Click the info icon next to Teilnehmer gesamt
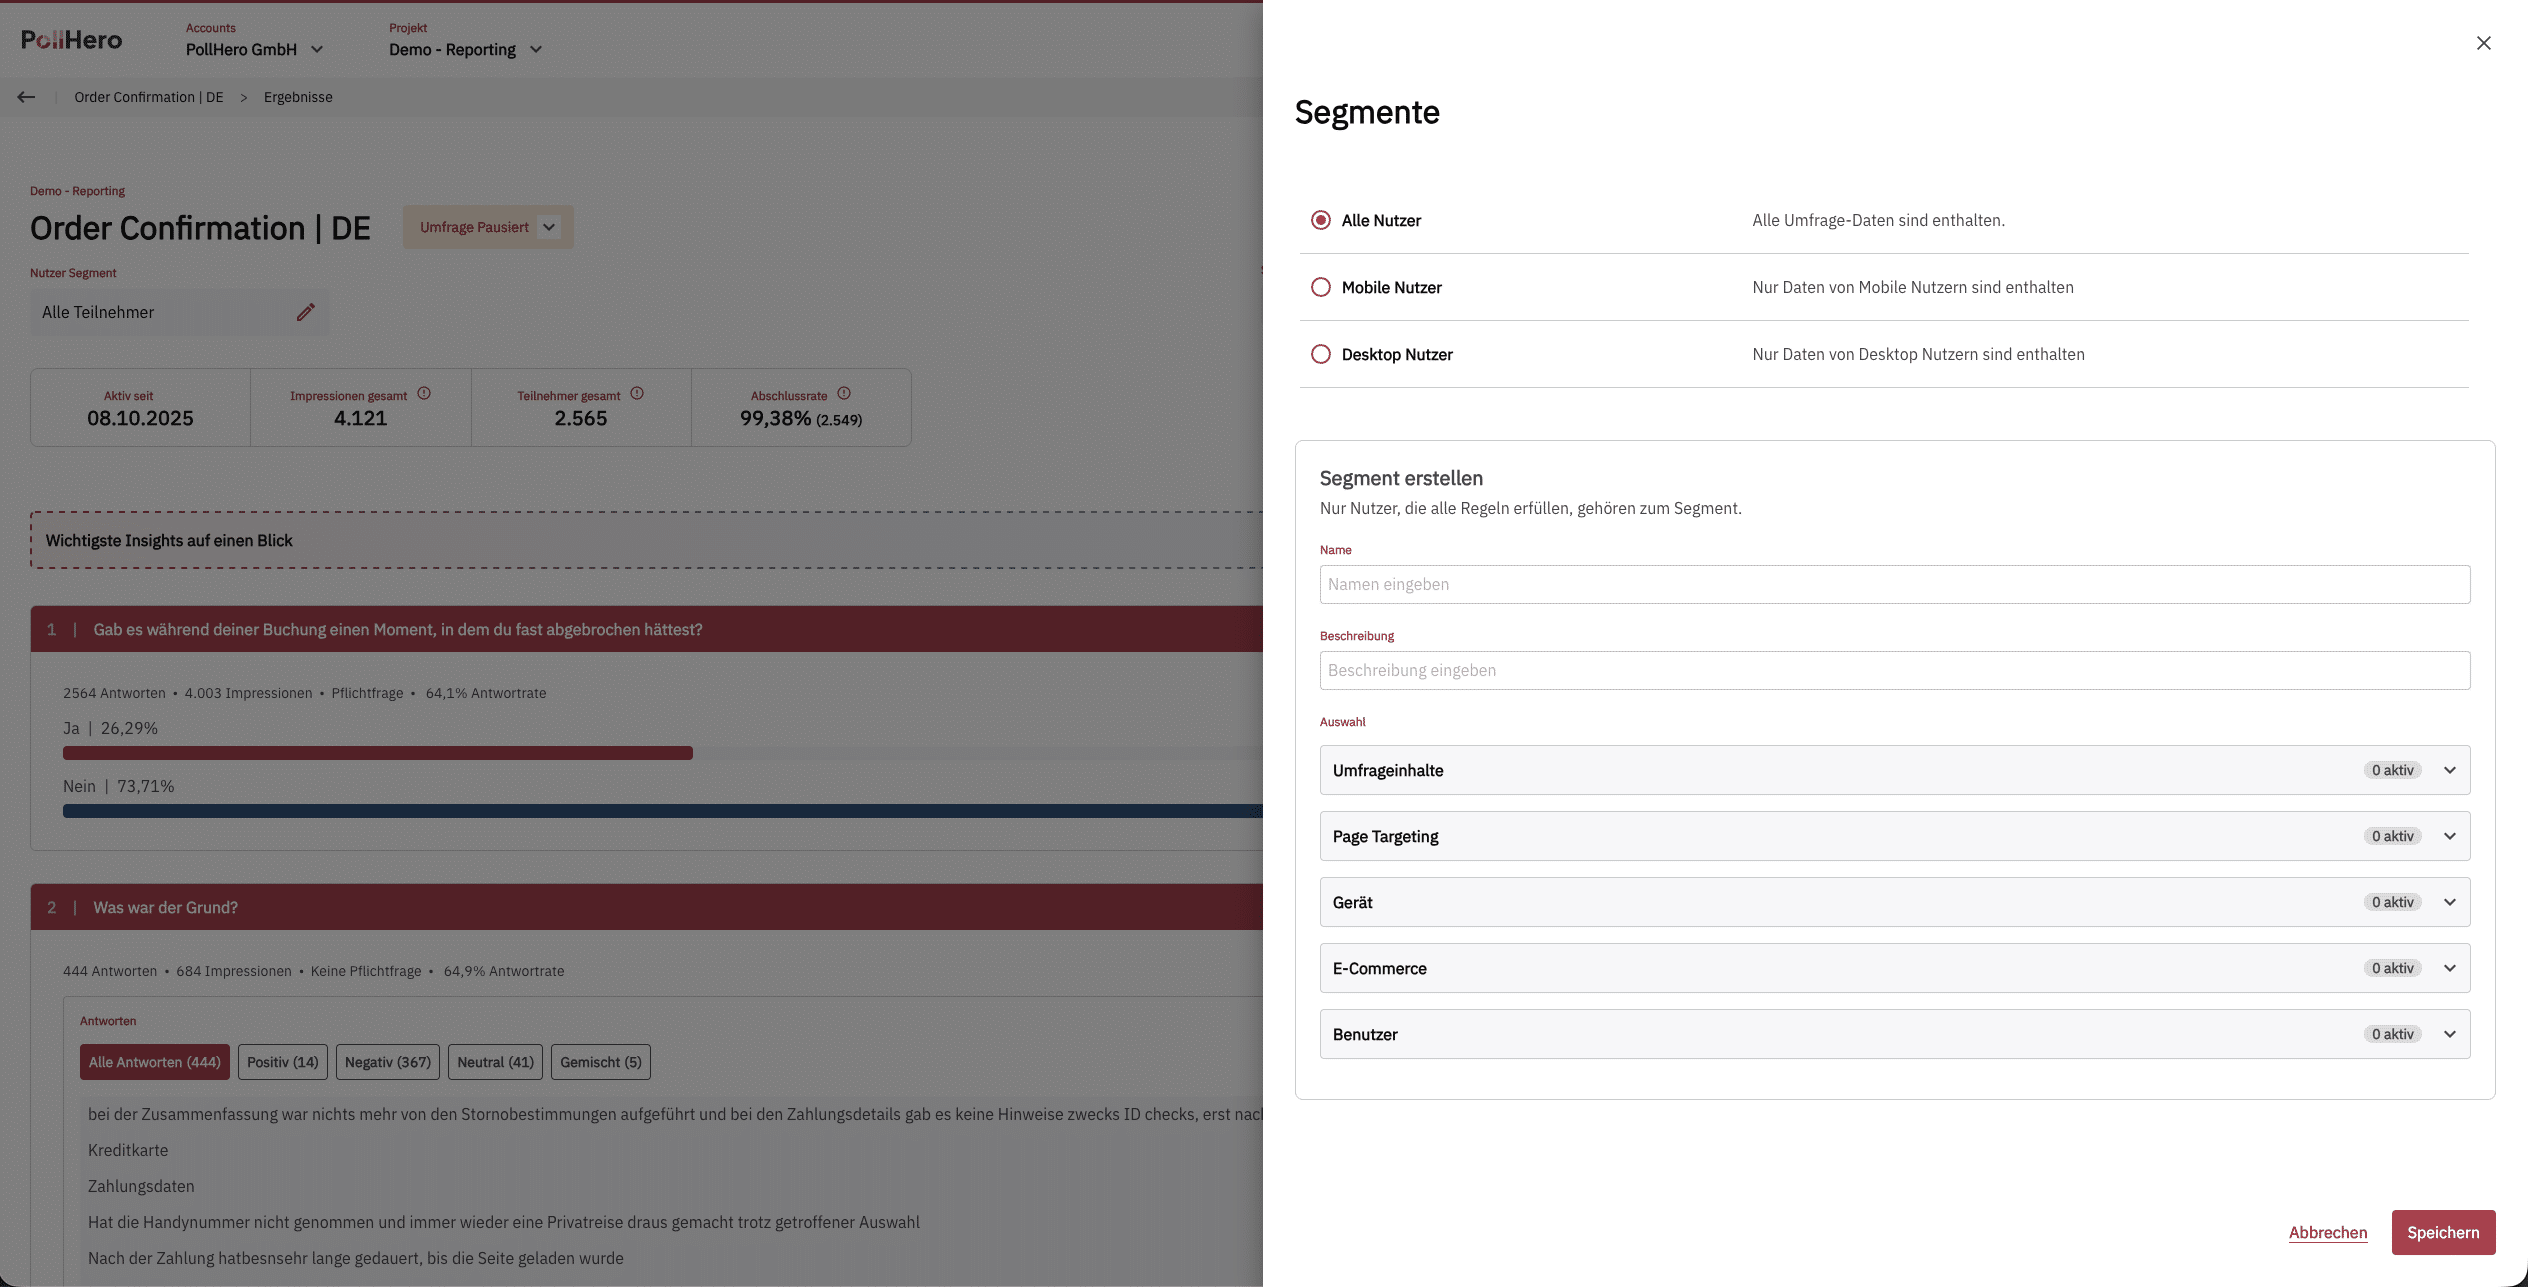Image resolution: width=2528 pixels, height=1287 pixels. click(637, 394)
